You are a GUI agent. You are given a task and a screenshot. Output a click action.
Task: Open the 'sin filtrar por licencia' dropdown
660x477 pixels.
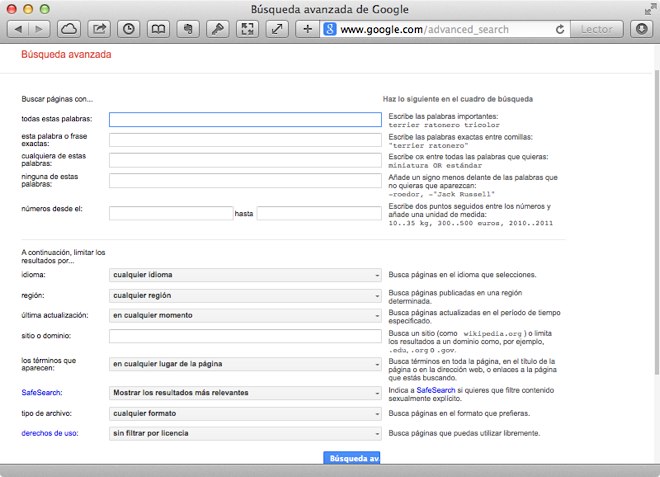(x=245, y=433)
